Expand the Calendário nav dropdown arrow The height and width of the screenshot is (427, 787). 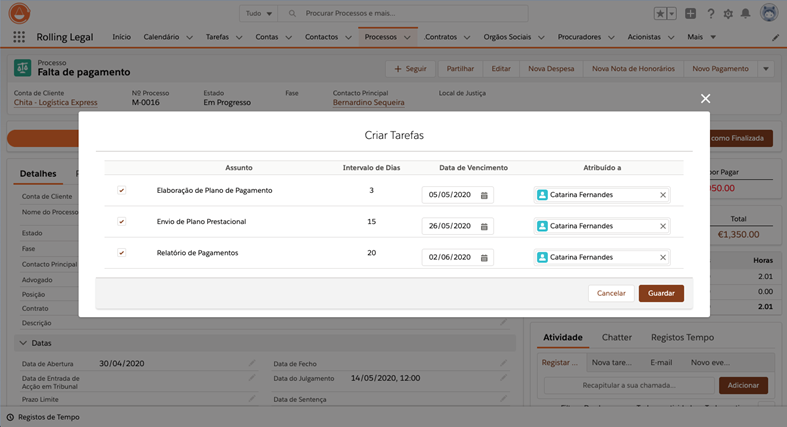(190, 37)
